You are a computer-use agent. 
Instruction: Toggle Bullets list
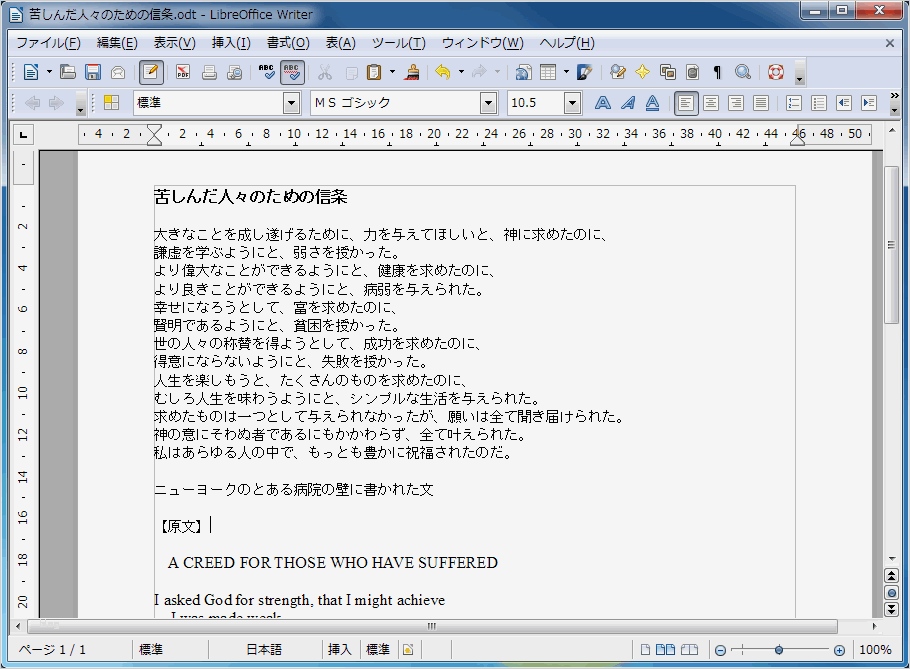[819, 103]
